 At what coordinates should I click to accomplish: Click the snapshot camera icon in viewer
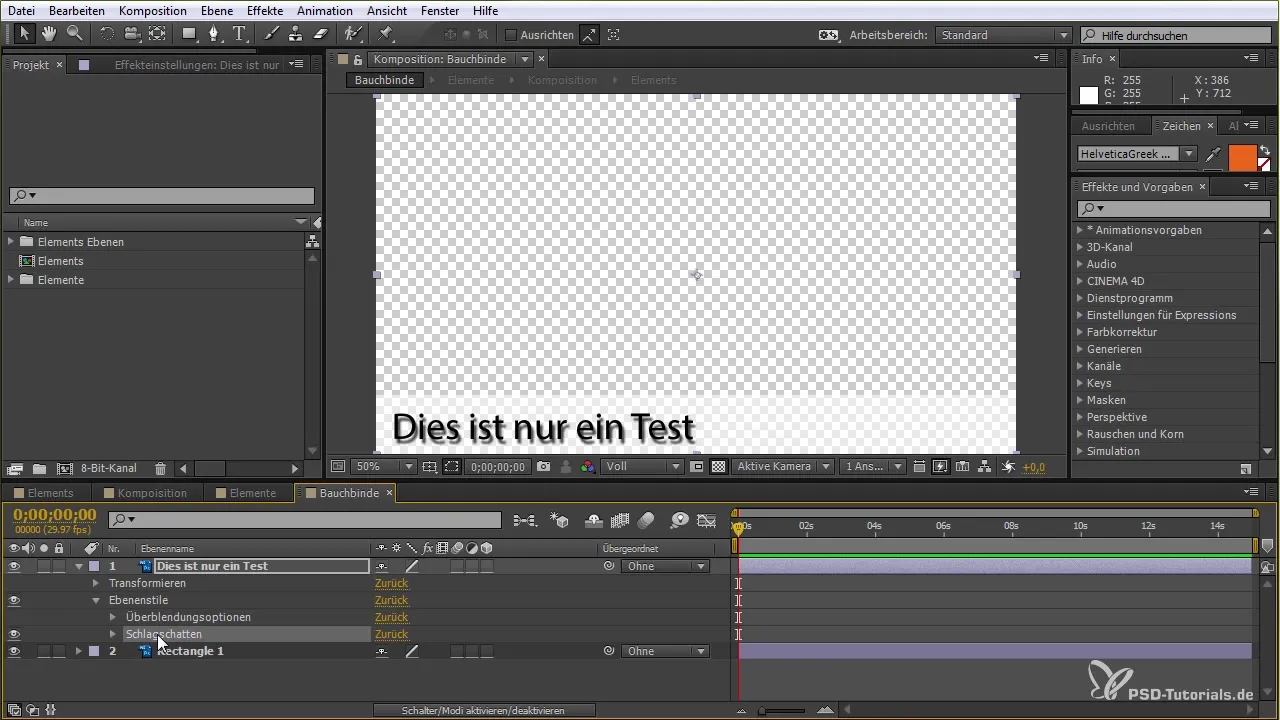click(x=544, y=467)
